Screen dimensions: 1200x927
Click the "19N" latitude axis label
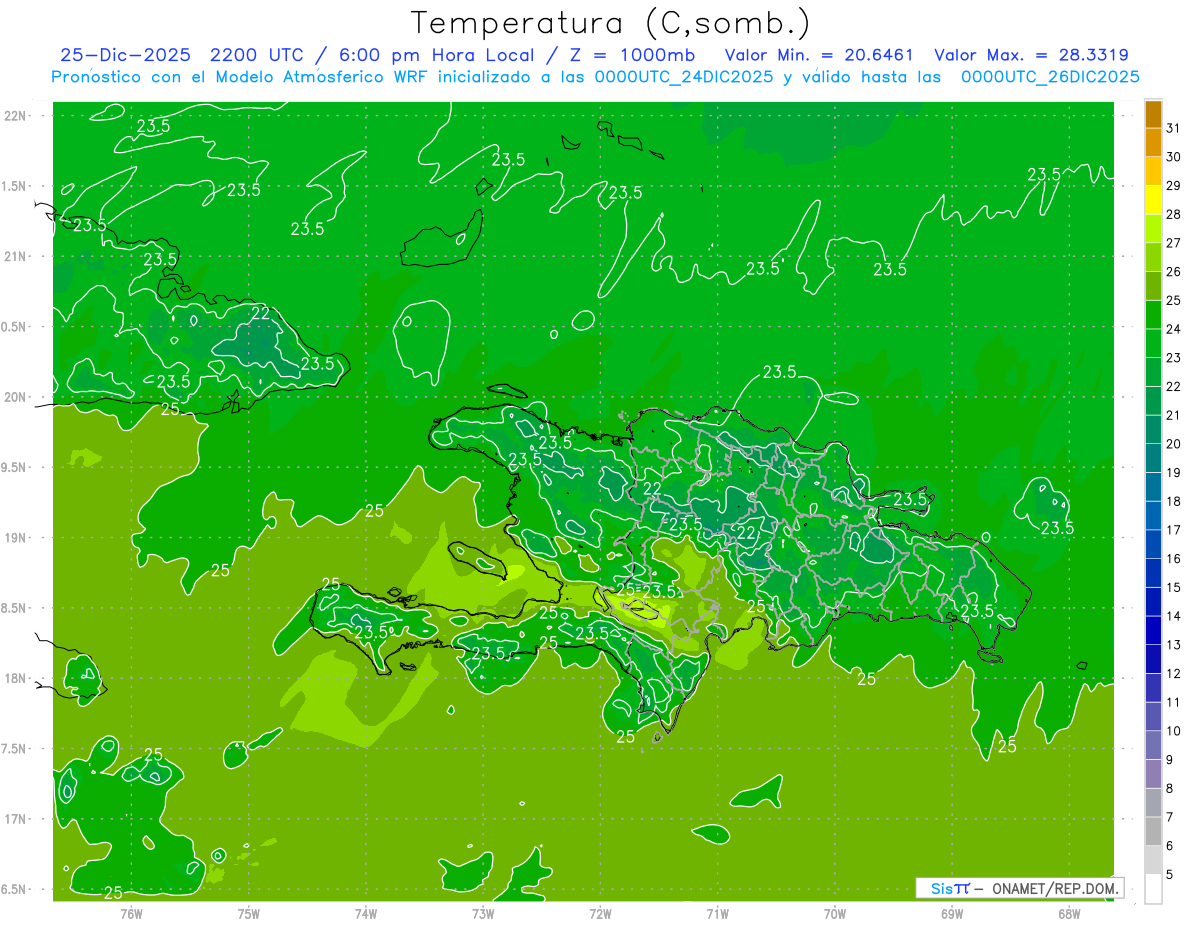pyautogui.click(x=15, y=538)
